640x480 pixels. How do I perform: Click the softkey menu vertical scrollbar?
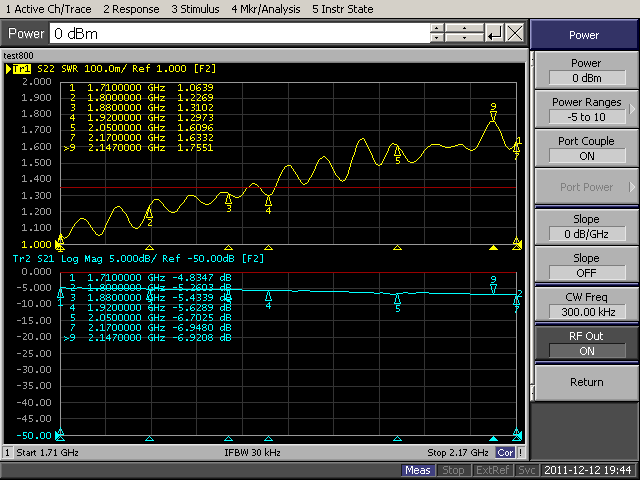tap(532, 227)
